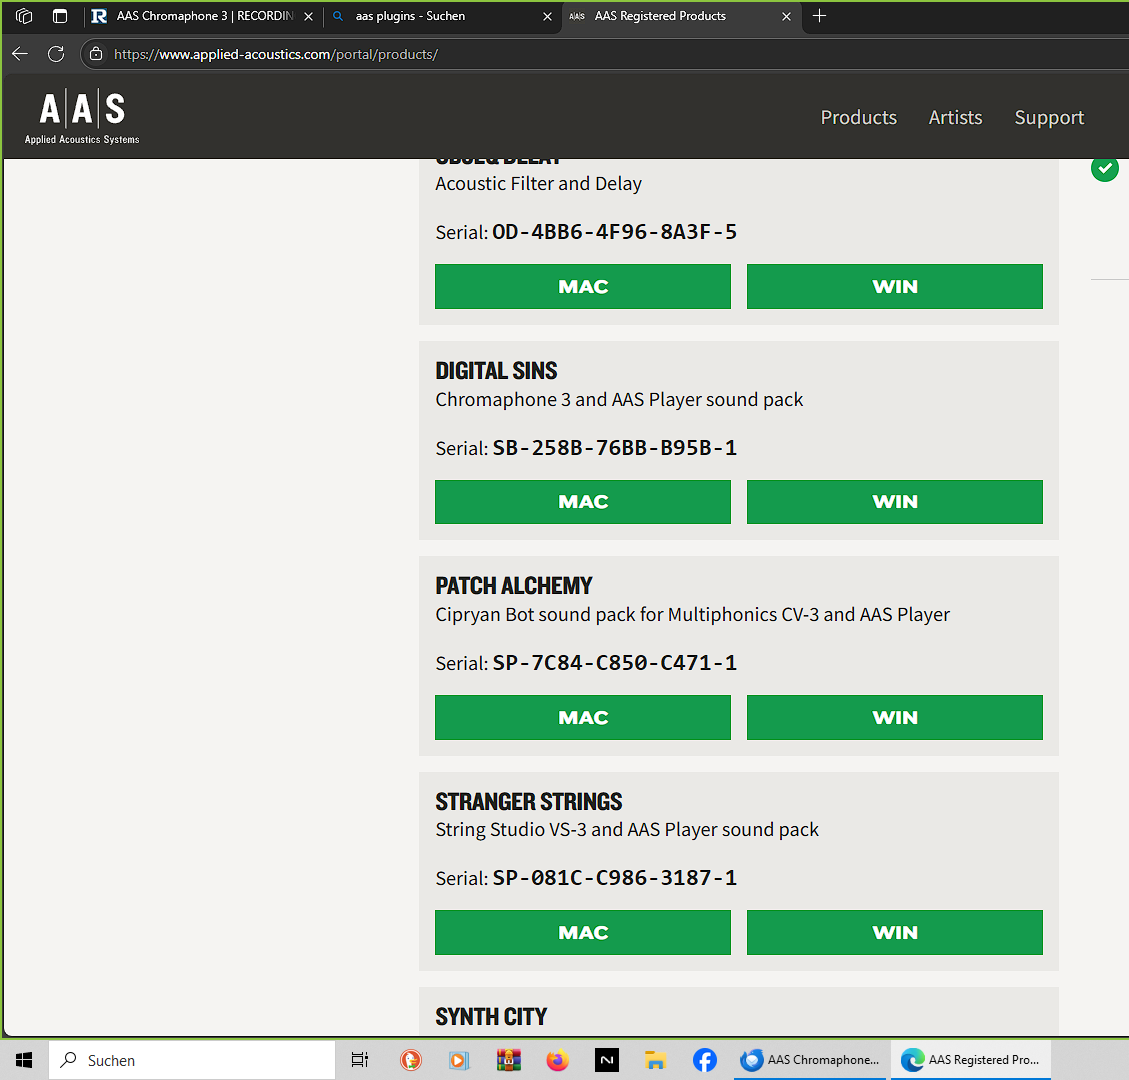The width and height of the screenshot is (1129, 1080).
Task: Download Acoustic Filter and Delay for WIN
Action: [894, 287]
